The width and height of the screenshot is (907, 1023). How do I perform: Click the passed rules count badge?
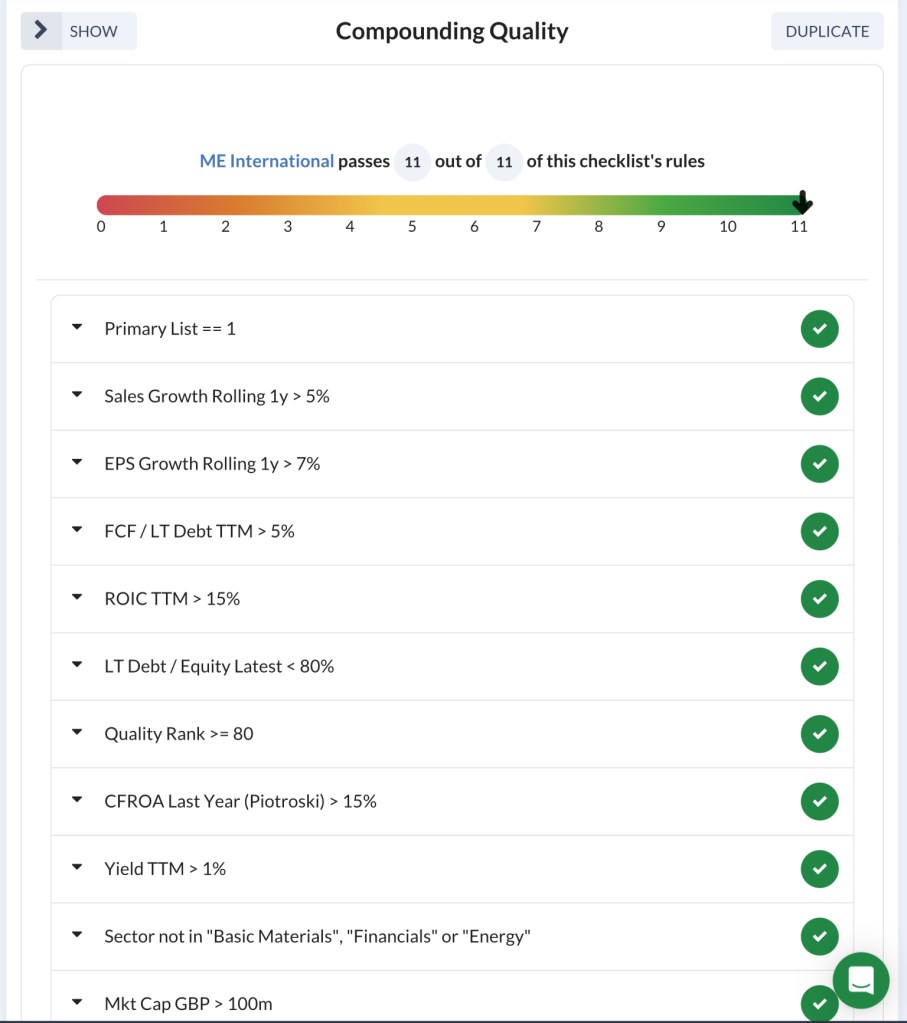412,162
